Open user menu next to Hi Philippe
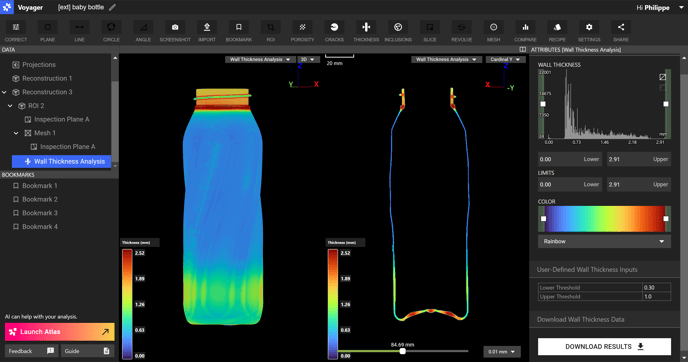 [681, 8]
